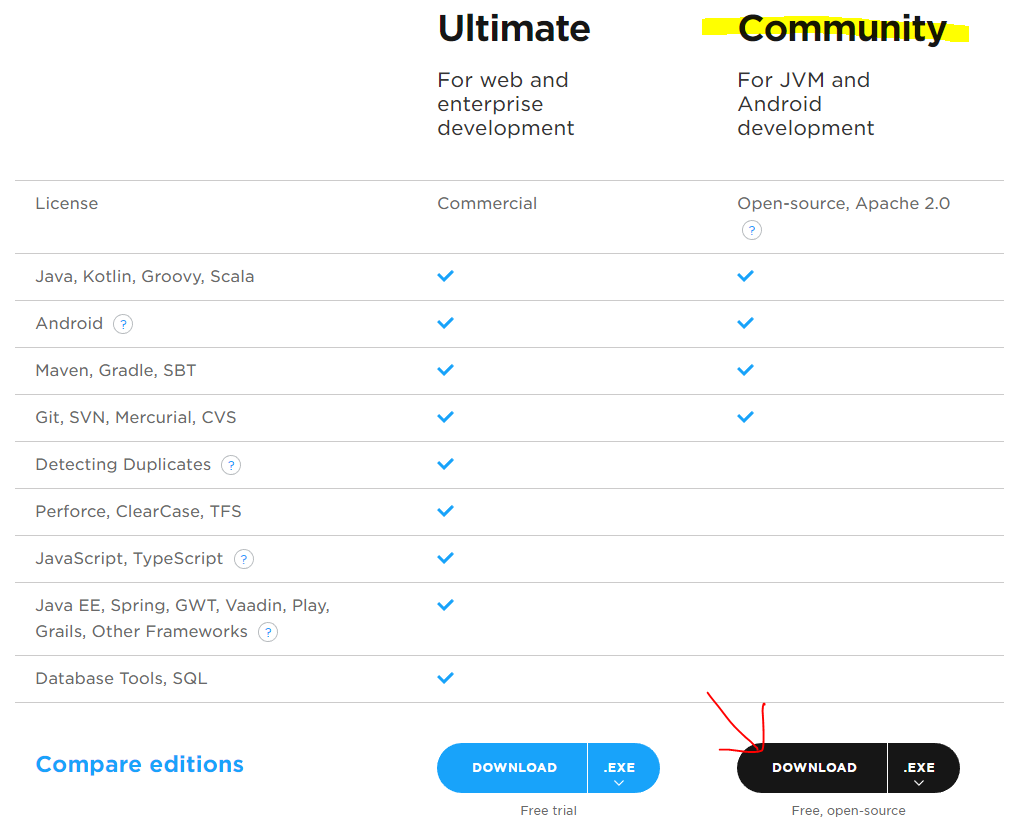The width and height of the screenshot is (1026, 824).
Task: Select the Commercial license text
Action: click(487, 204)
